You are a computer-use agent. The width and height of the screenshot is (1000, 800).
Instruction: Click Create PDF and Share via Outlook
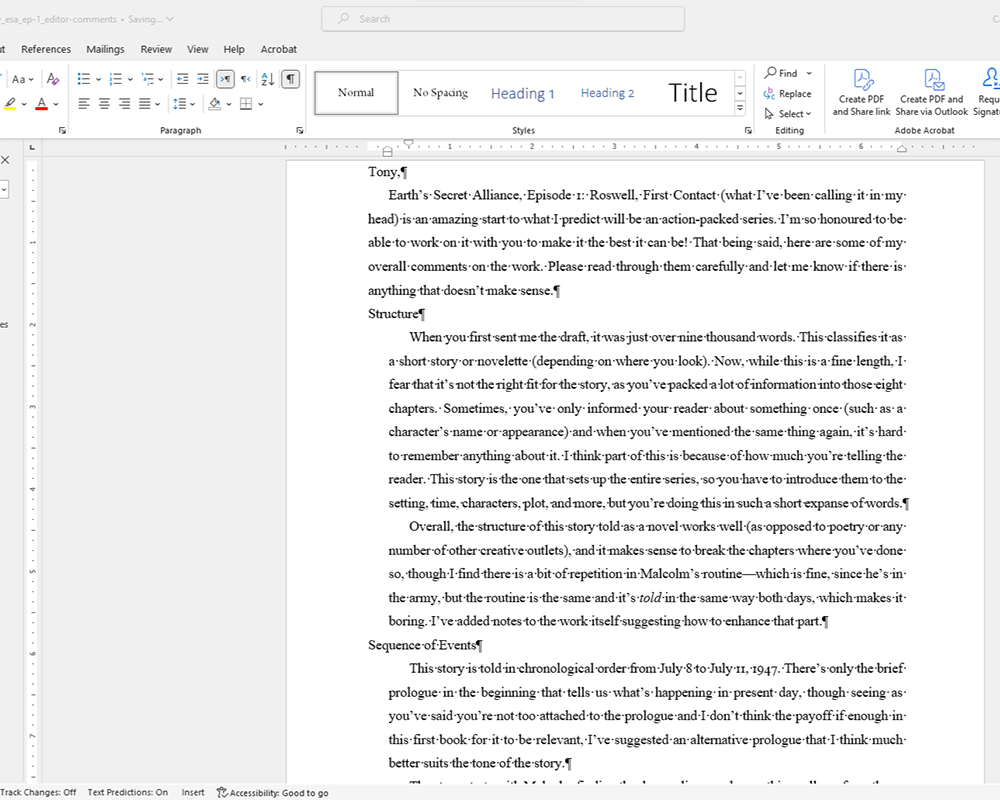coord(932,93)
